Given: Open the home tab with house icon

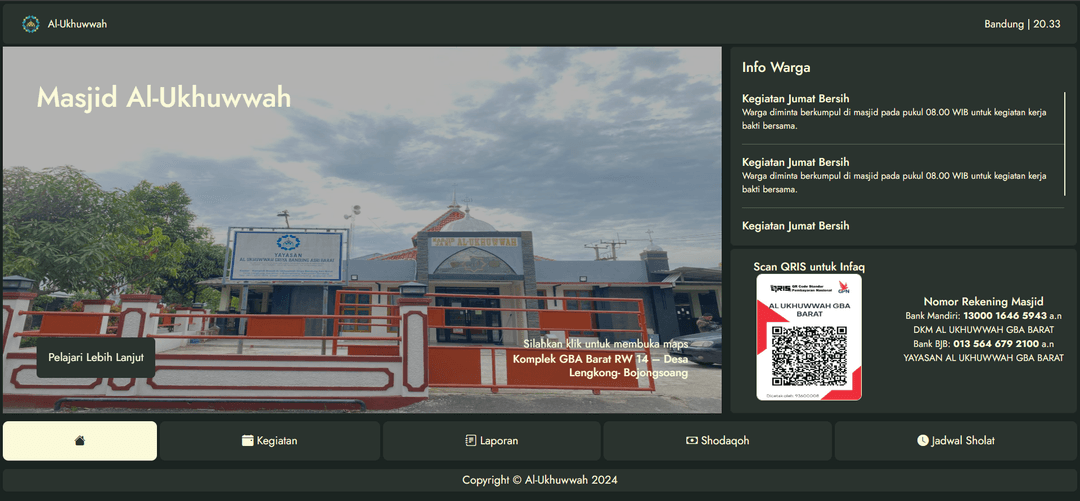Looking at the screenshot, I should (x=80, y=441).
